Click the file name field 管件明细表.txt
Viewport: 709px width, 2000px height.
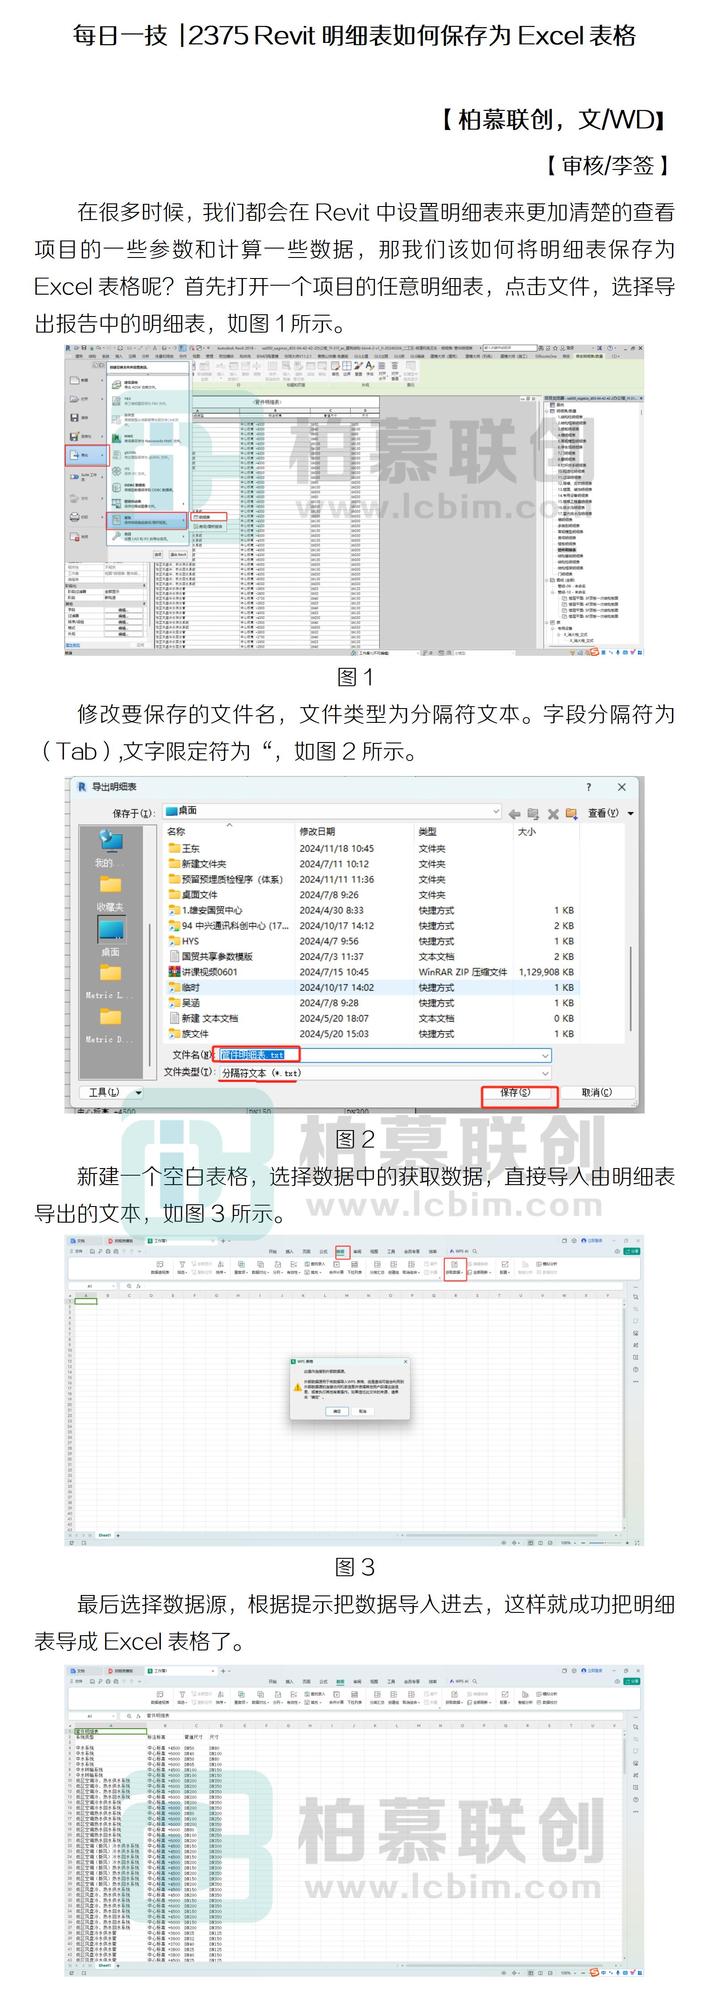click(384, 1055)
